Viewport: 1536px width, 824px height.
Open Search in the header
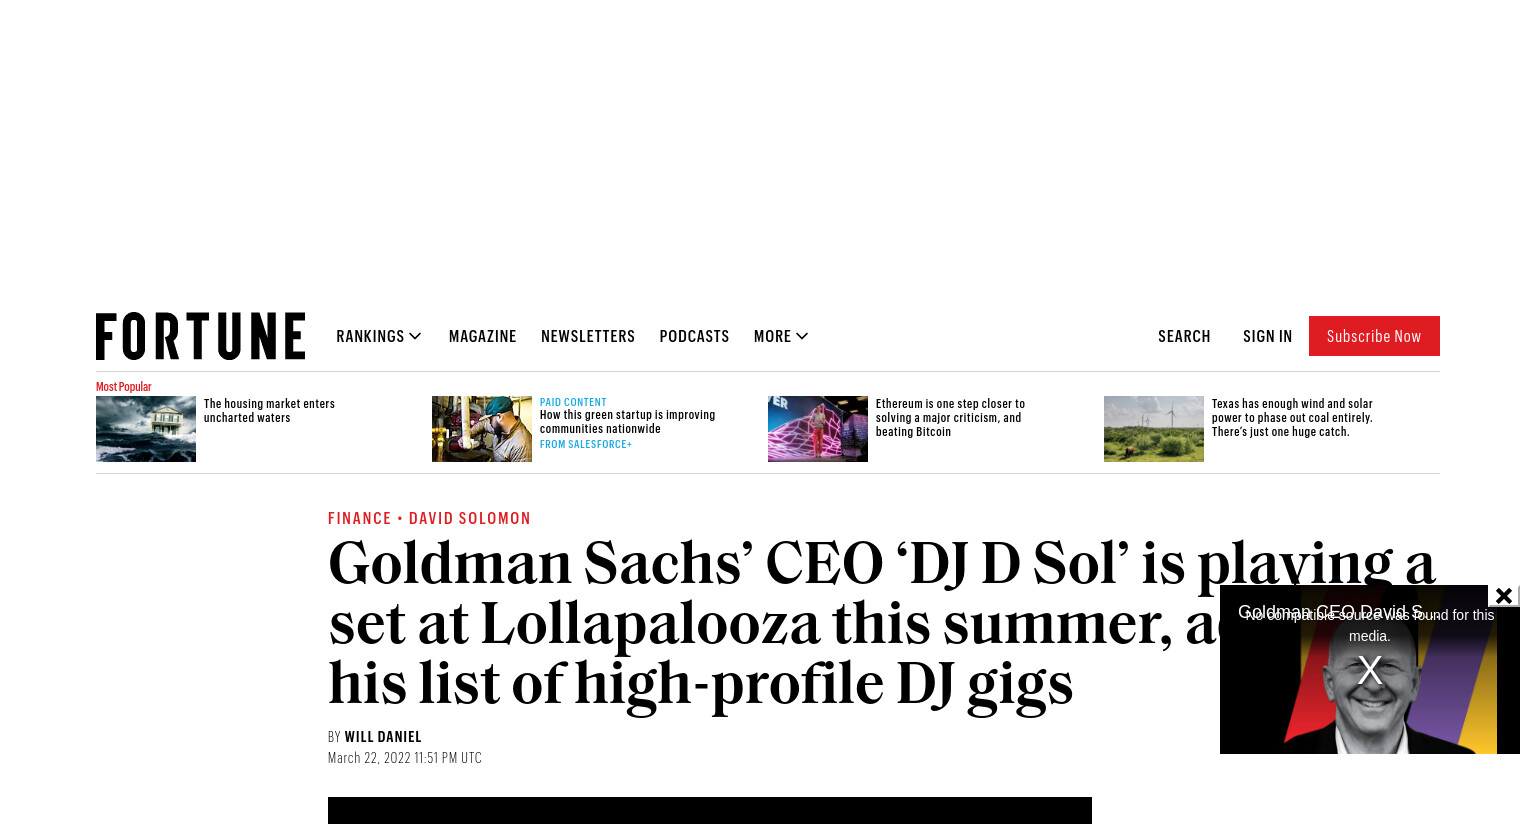pos(1184,336)
